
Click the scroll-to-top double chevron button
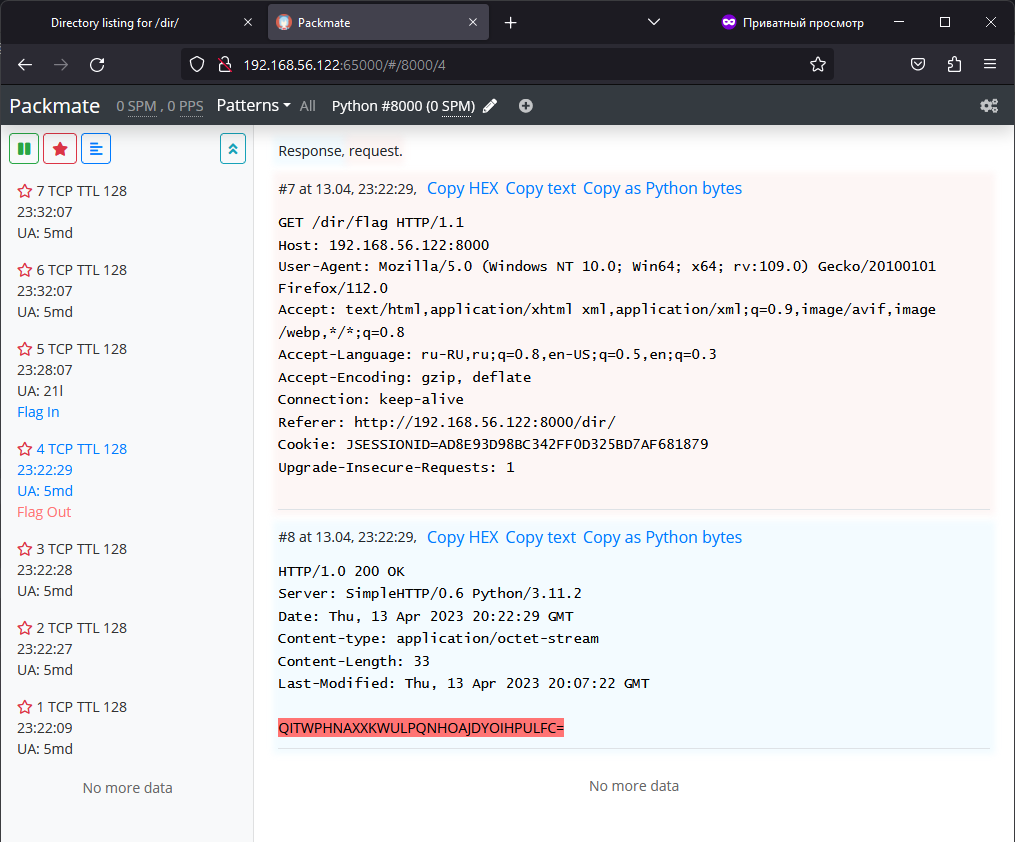(233, 149)
